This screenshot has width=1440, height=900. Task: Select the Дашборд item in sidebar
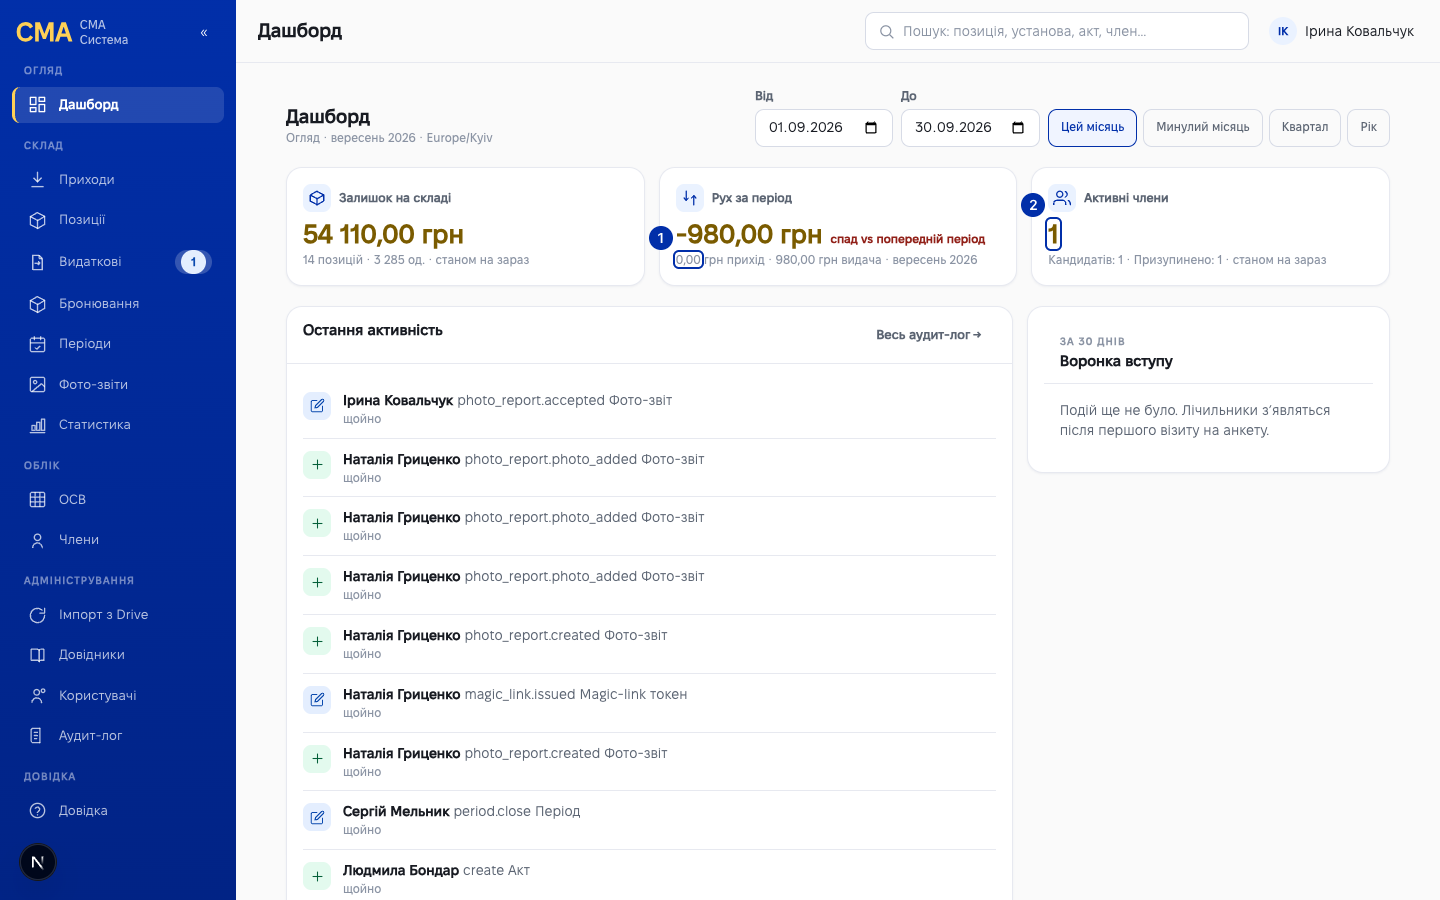click(x=118, y=105)
